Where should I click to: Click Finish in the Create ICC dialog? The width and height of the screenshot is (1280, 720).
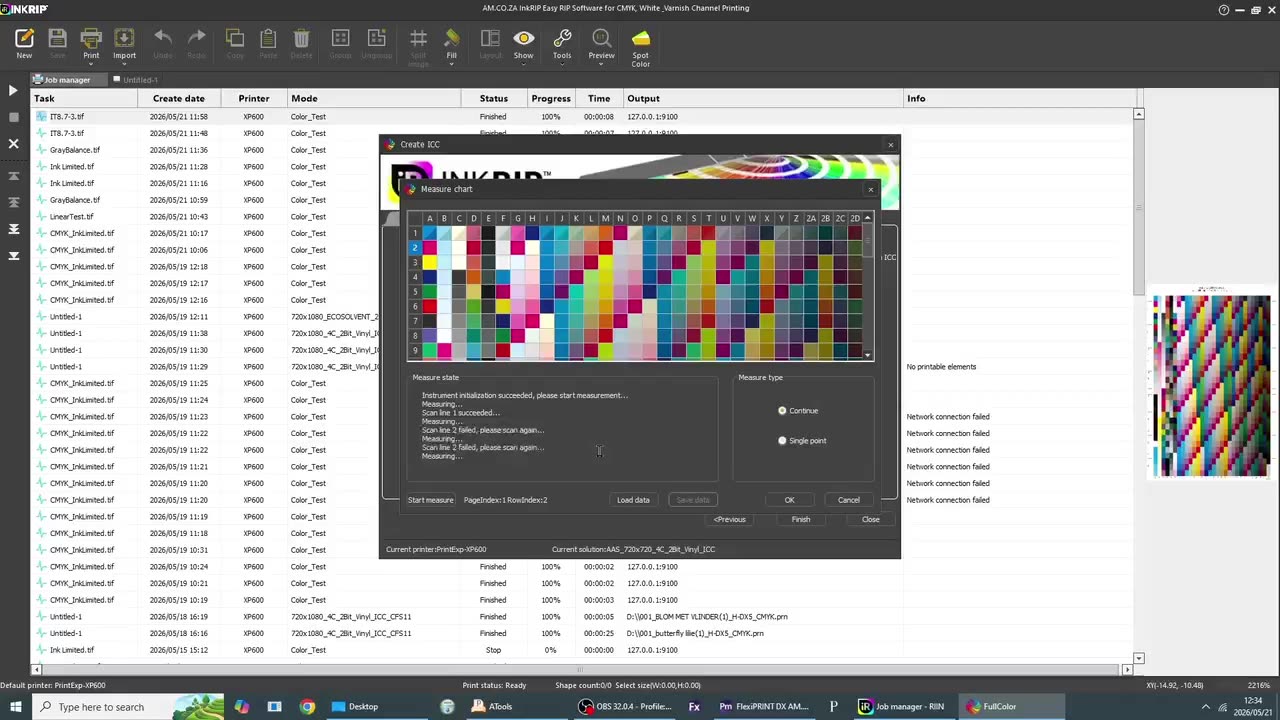pos(801,520)
